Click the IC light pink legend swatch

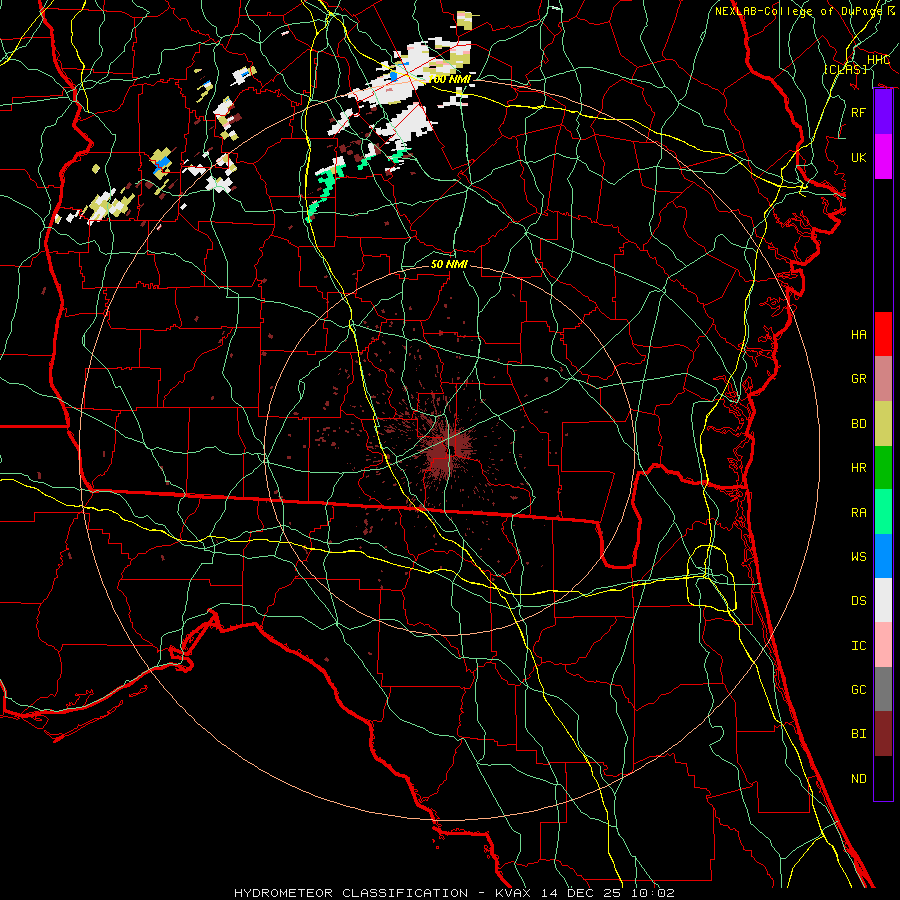883,645
